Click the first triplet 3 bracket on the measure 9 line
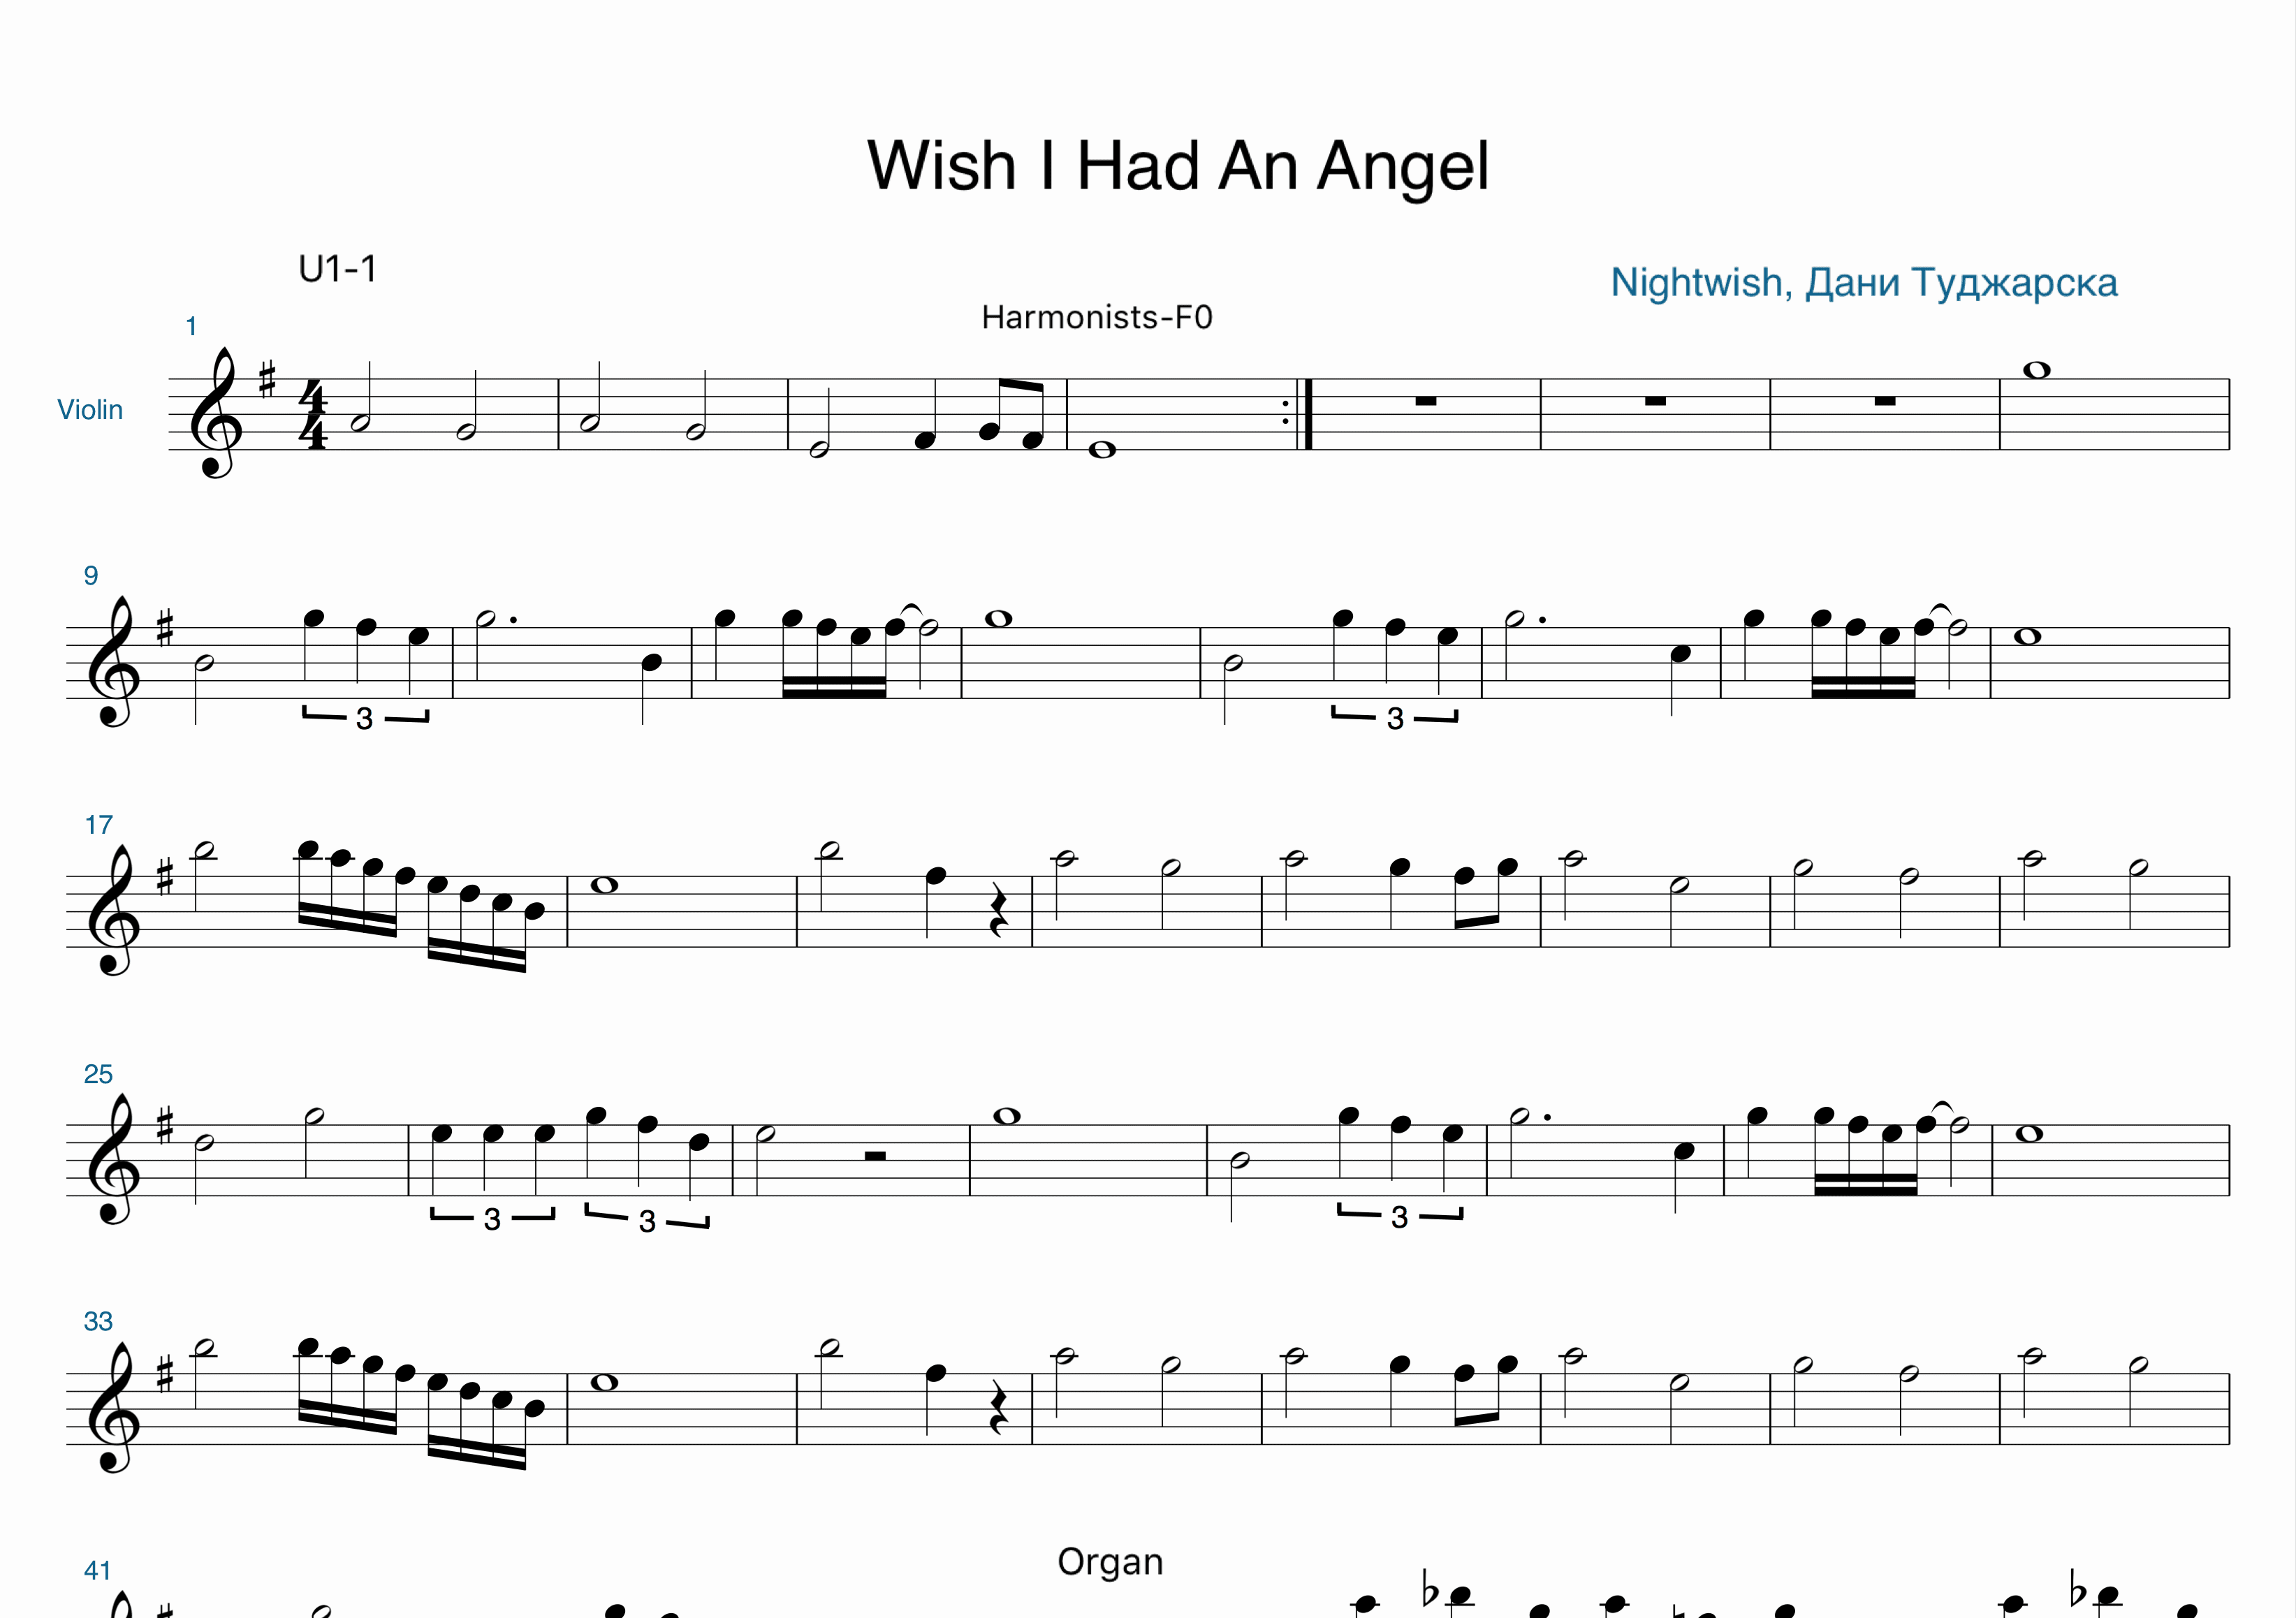The width and height of the screenshot is (2296, 1618). coord(365,717)
